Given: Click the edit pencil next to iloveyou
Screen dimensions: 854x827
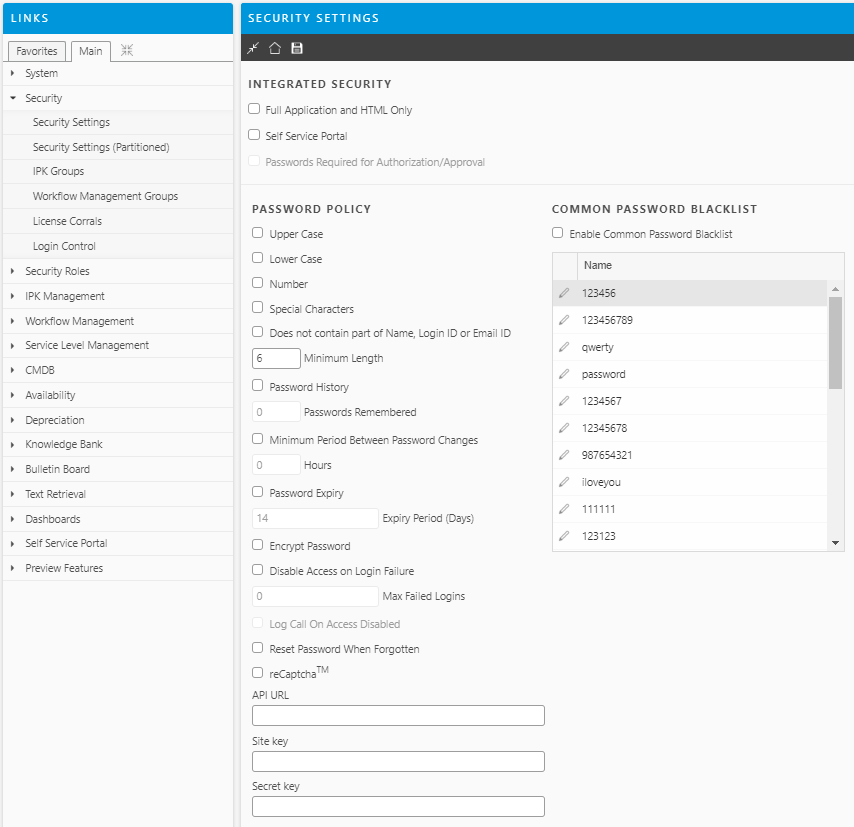Looking at the screenshot, I should 562,481.
